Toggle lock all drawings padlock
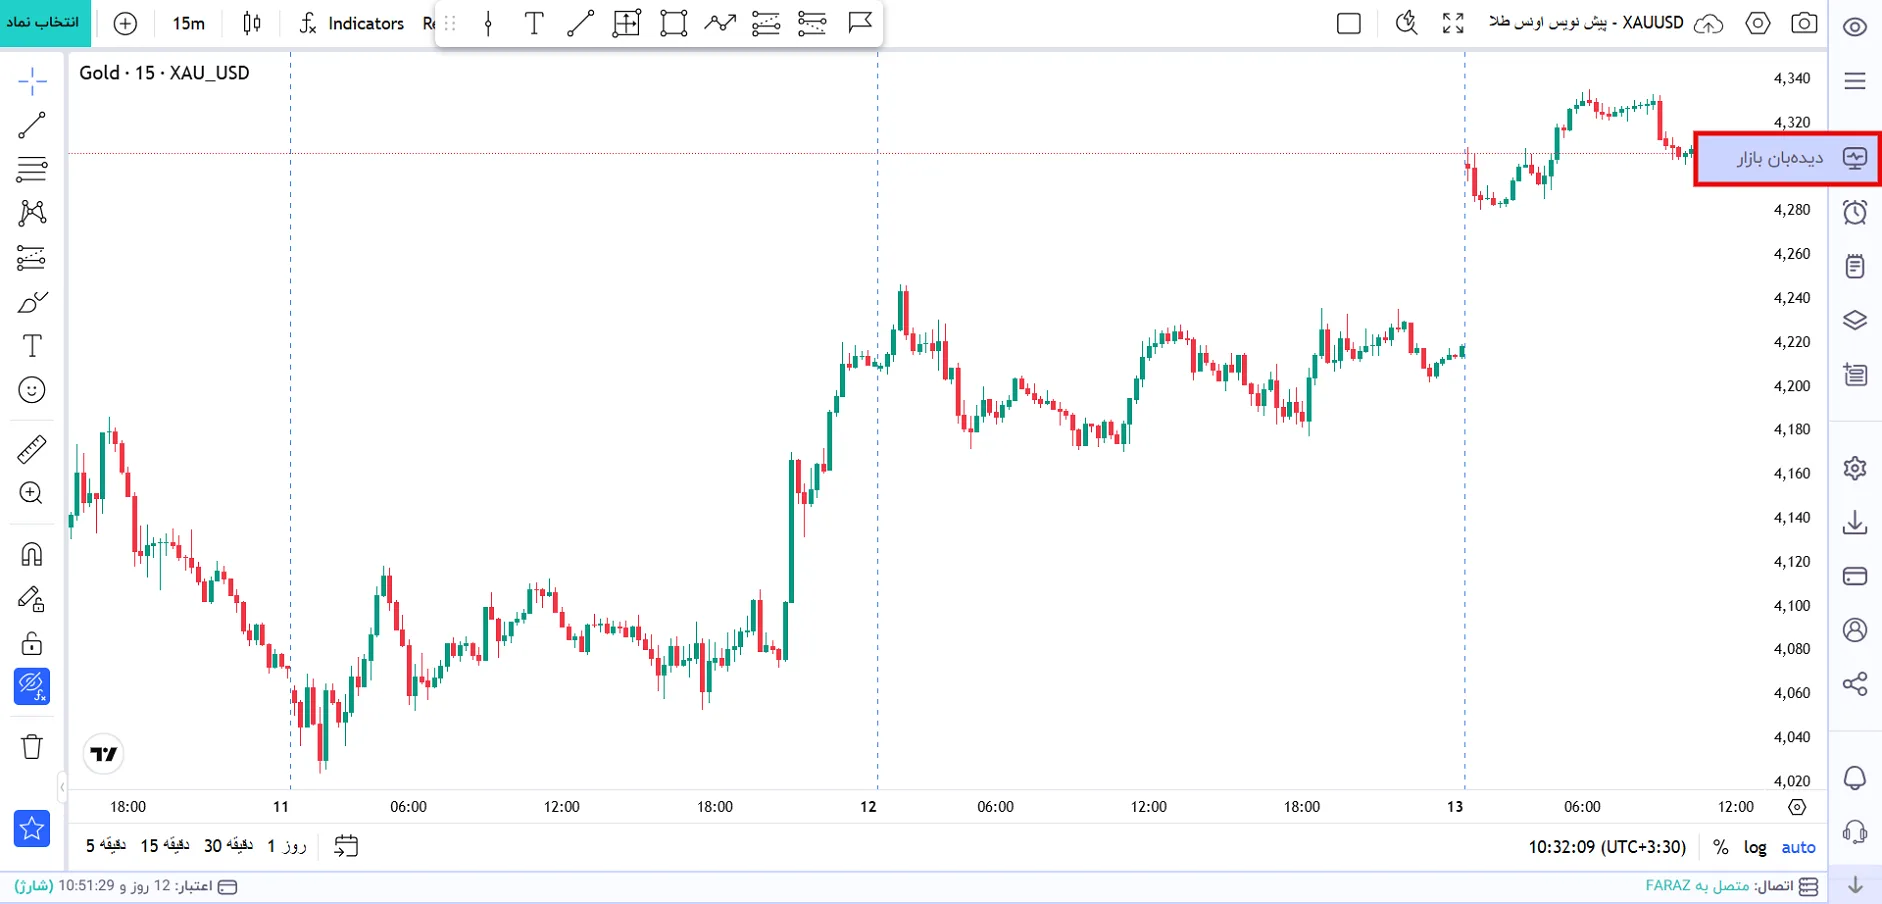 [32, 642]
